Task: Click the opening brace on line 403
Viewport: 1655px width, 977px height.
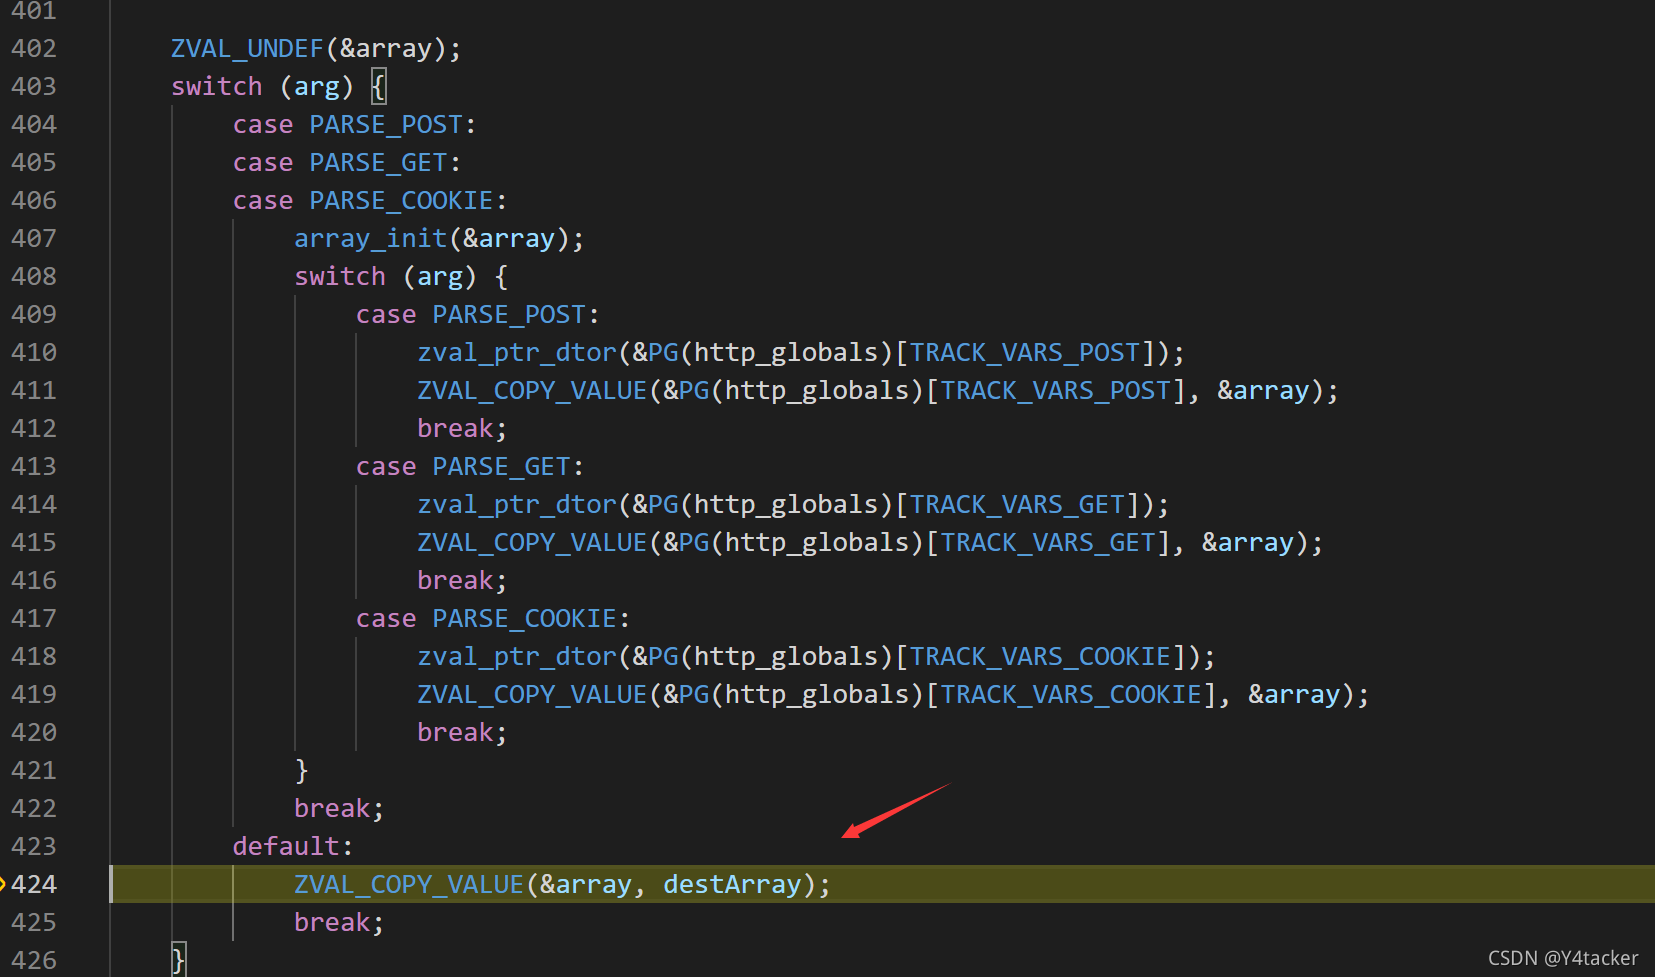Action: click(x=378, y=86)
